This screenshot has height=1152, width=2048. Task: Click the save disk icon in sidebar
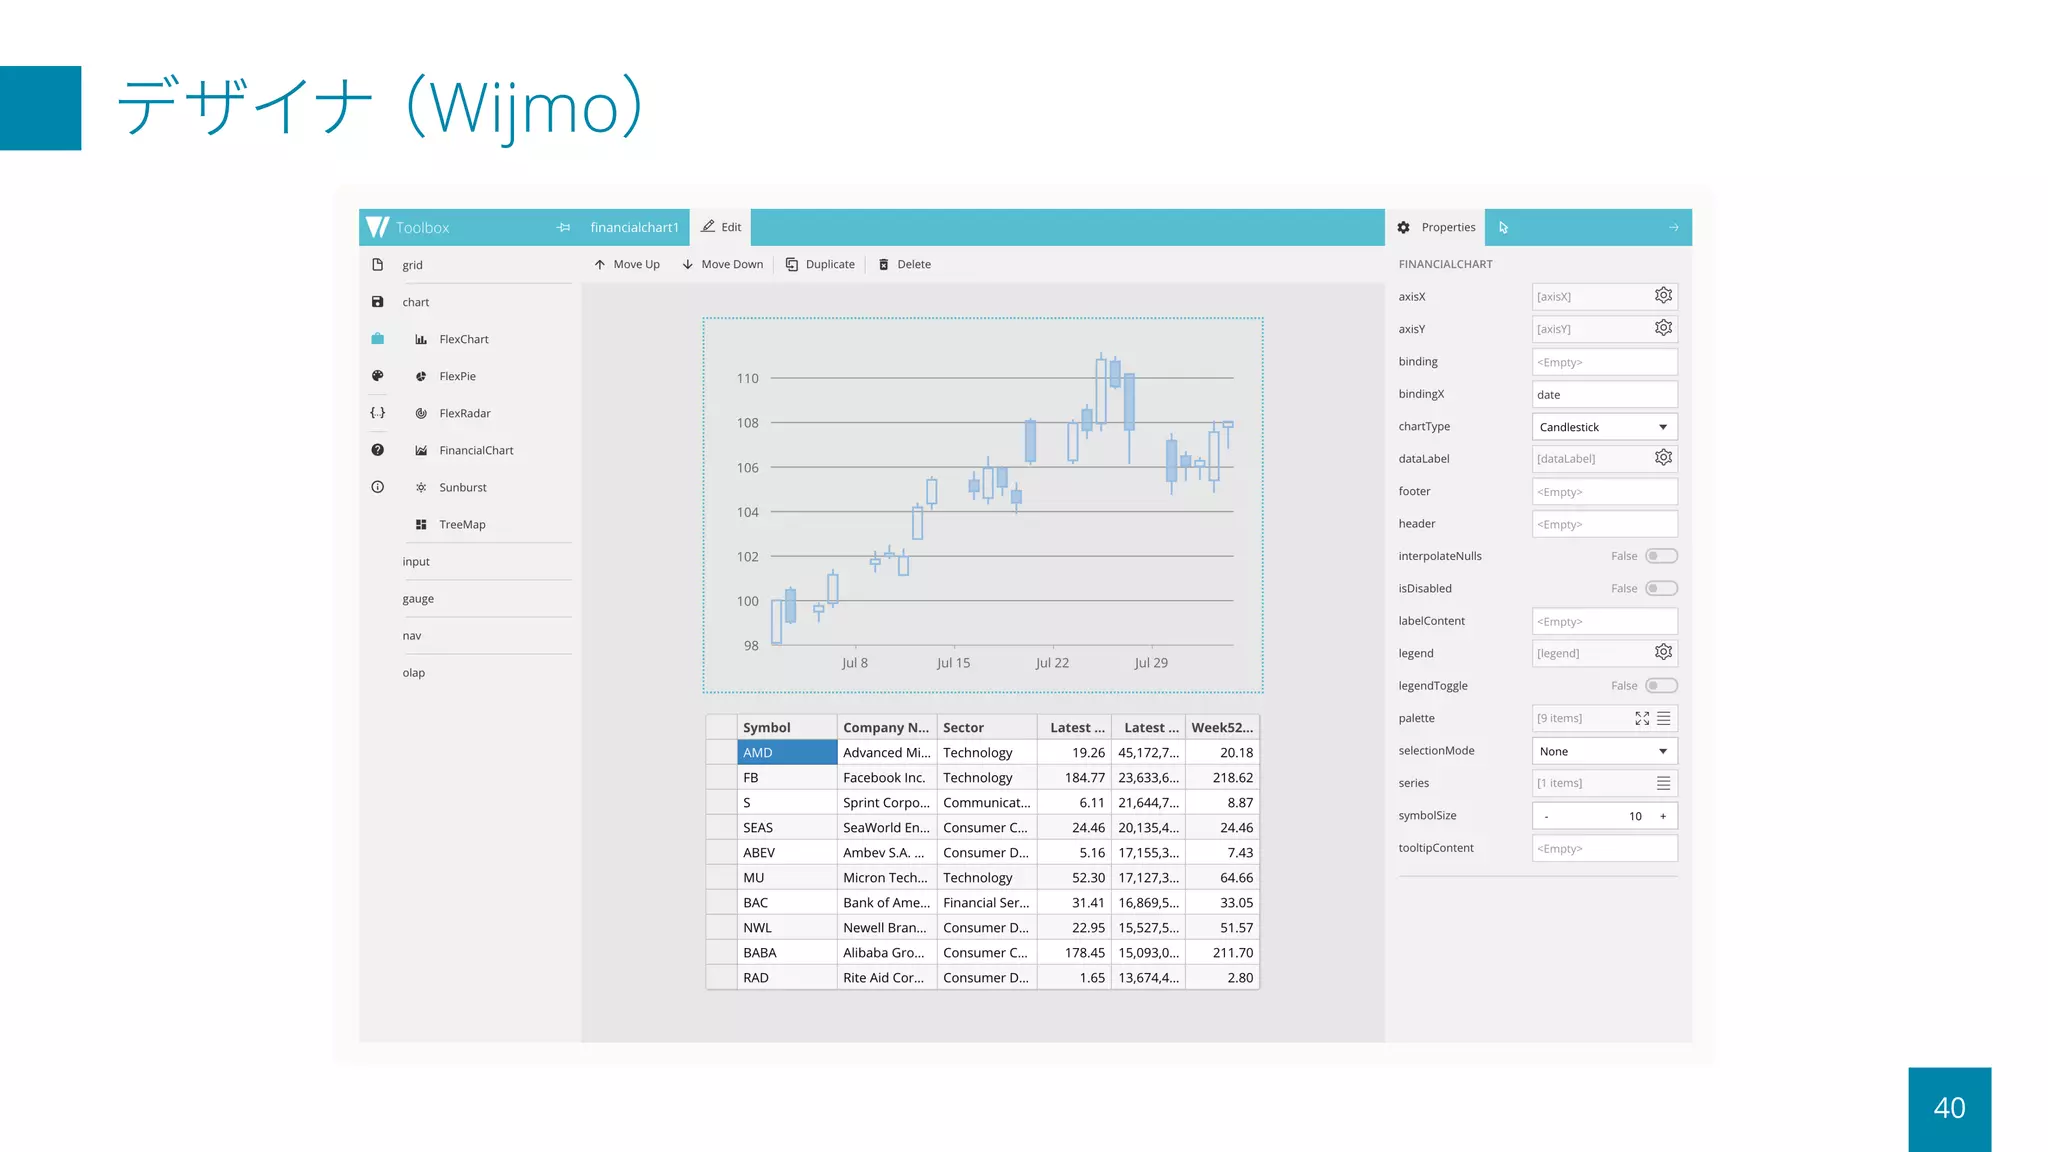pyautogui.click(x=377, y=302)
